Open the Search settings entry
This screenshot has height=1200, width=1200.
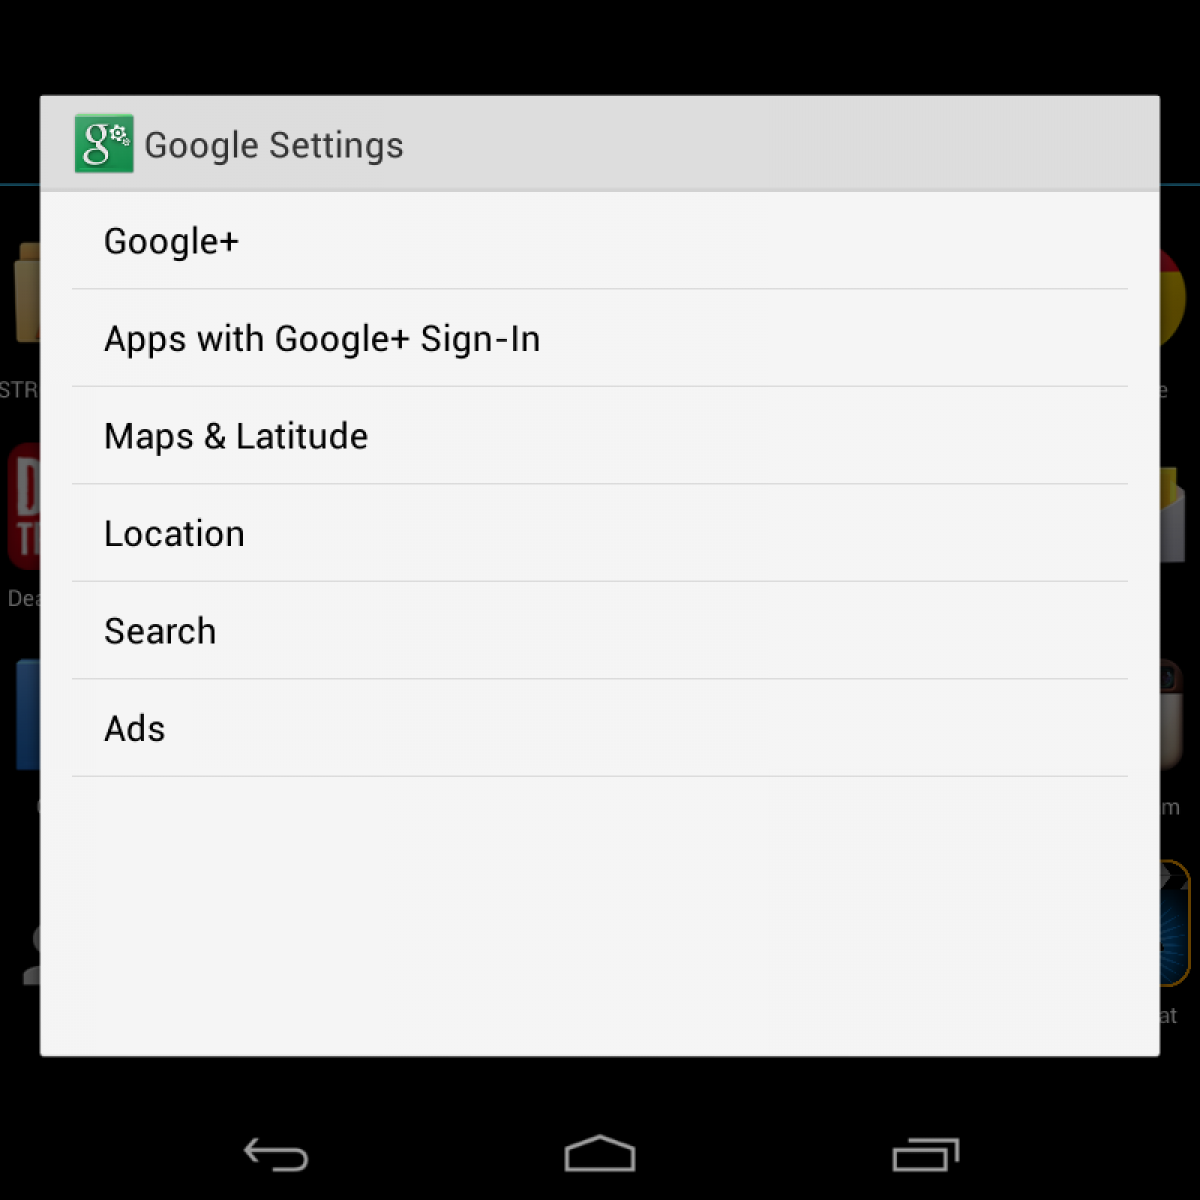pos(600,631)
